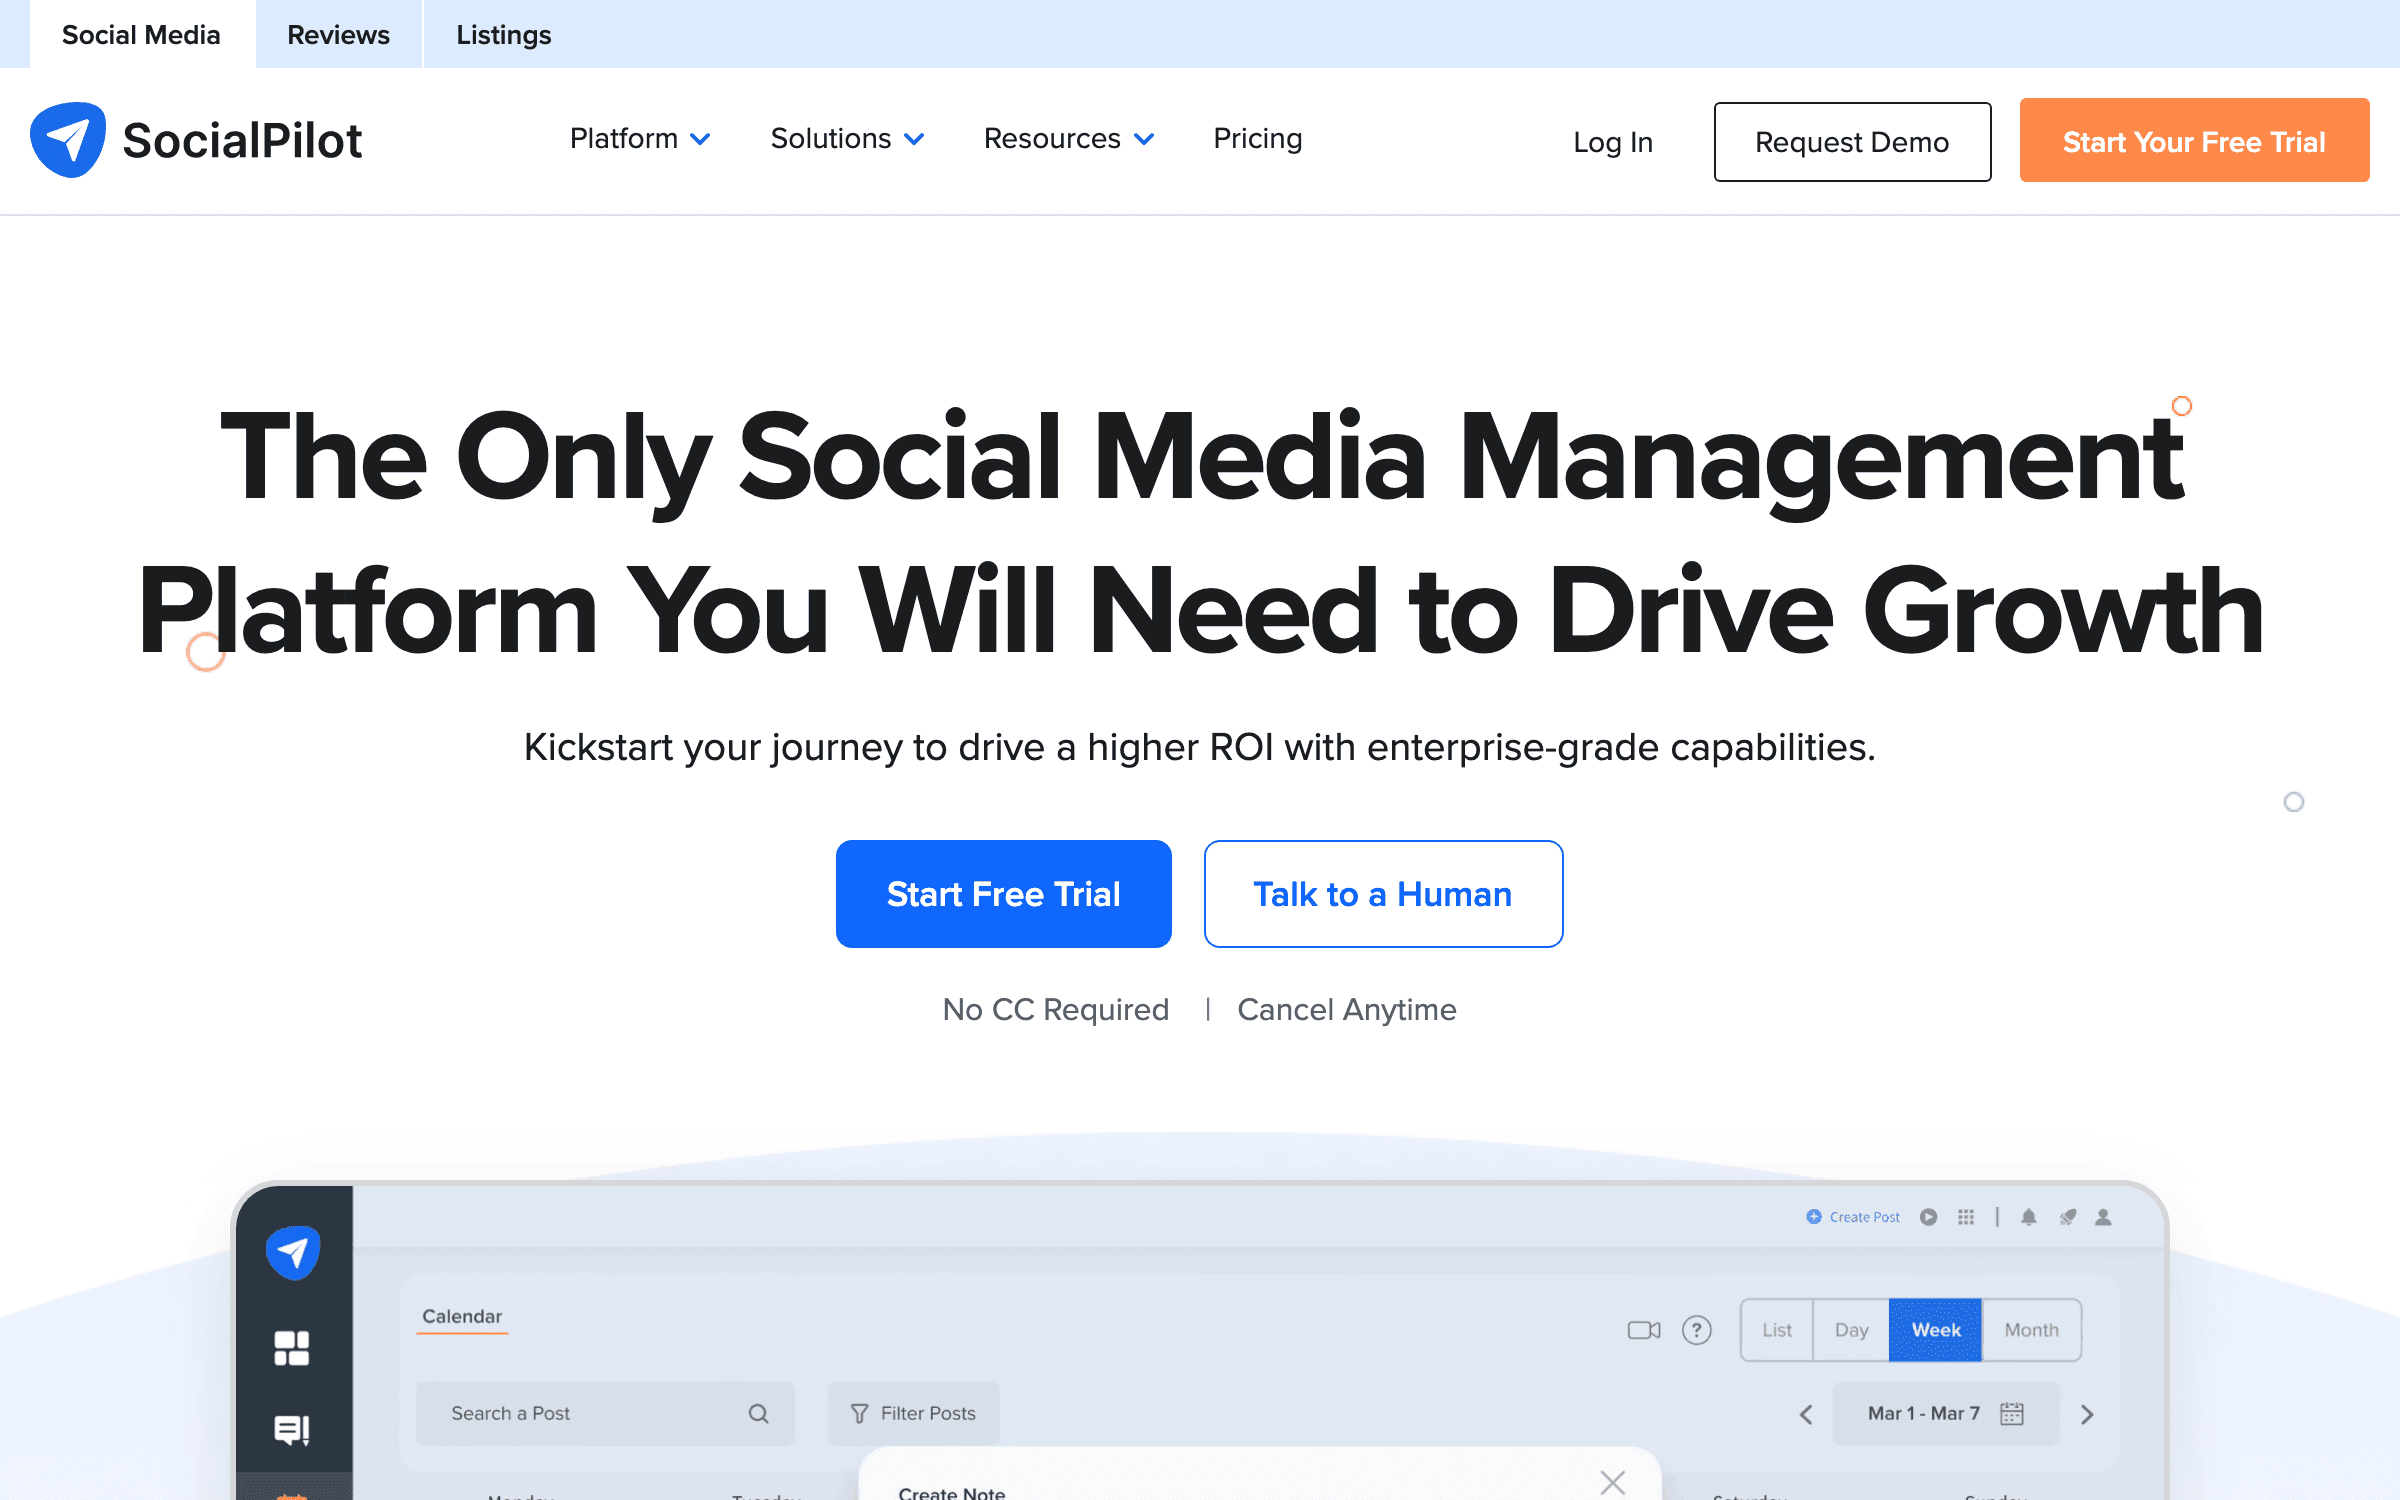Switch to the Reviews tab
The height and width of the screenshot is (1500, 2400).
coord(338,35)
